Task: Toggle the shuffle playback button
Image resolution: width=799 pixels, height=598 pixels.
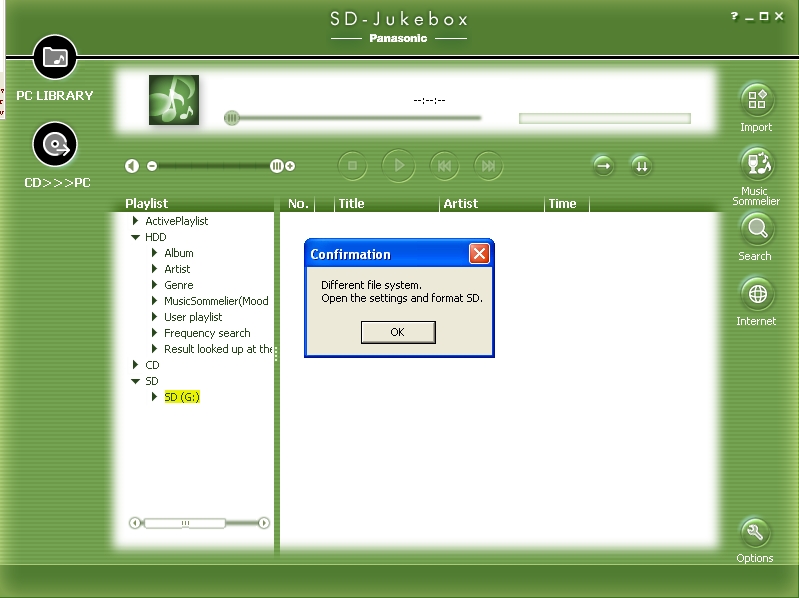Action: (x=641, y=166)
